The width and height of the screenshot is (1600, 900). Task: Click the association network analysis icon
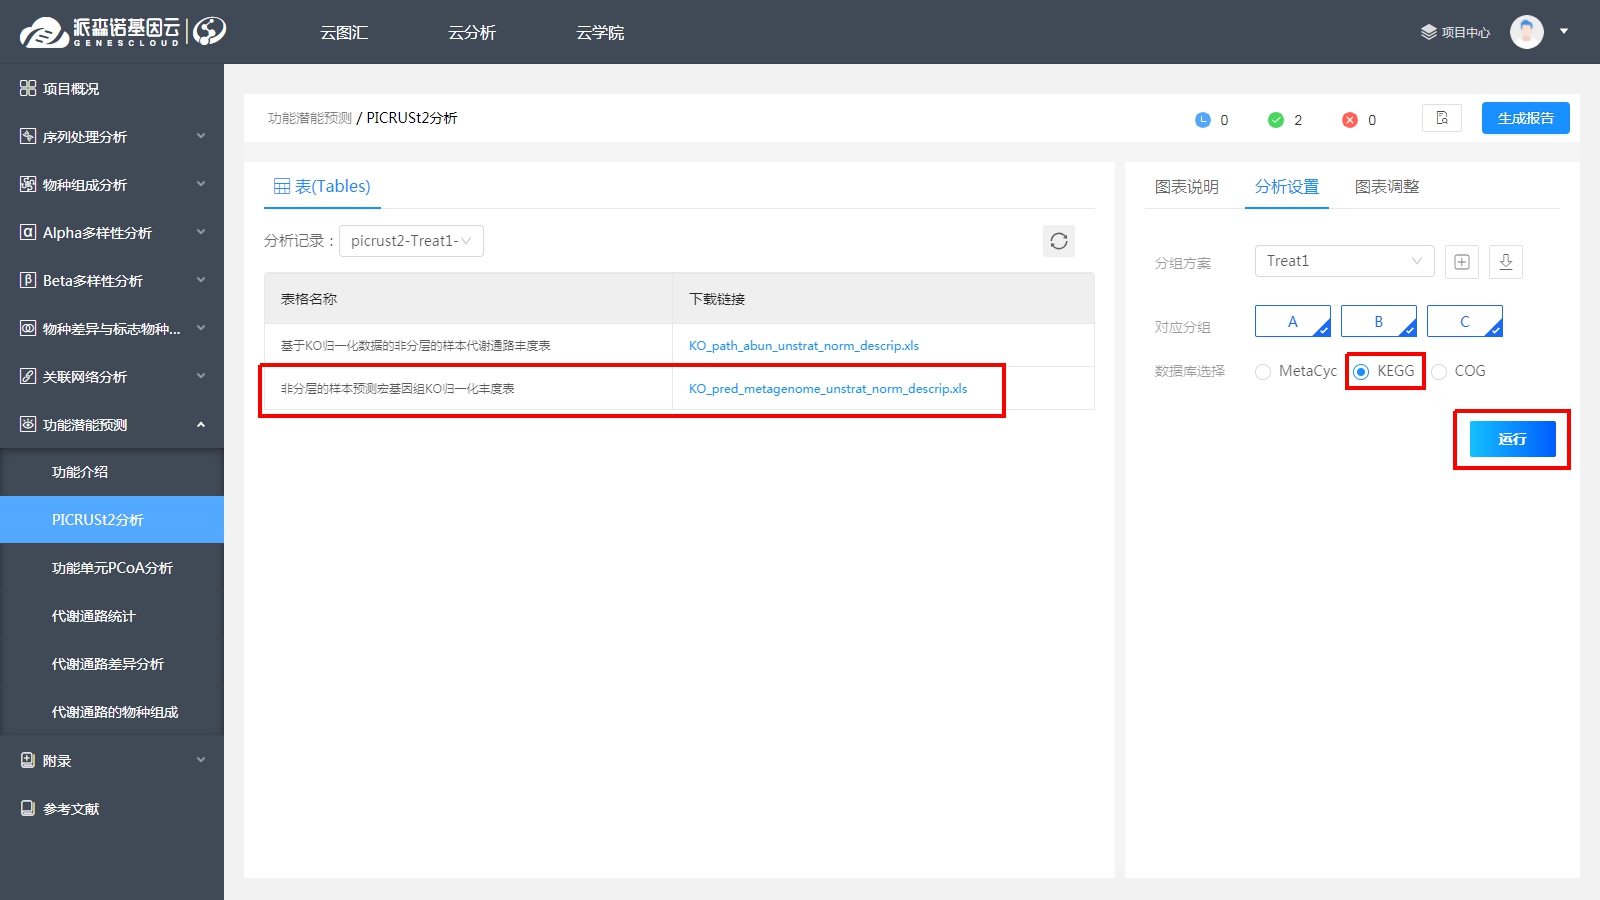point(28,376)
